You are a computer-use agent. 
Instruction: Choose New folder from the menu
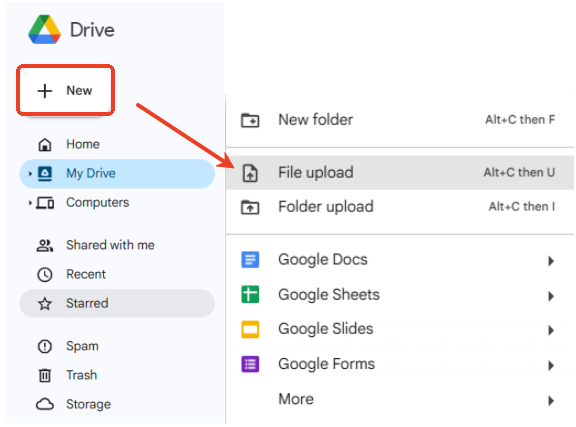400,120
